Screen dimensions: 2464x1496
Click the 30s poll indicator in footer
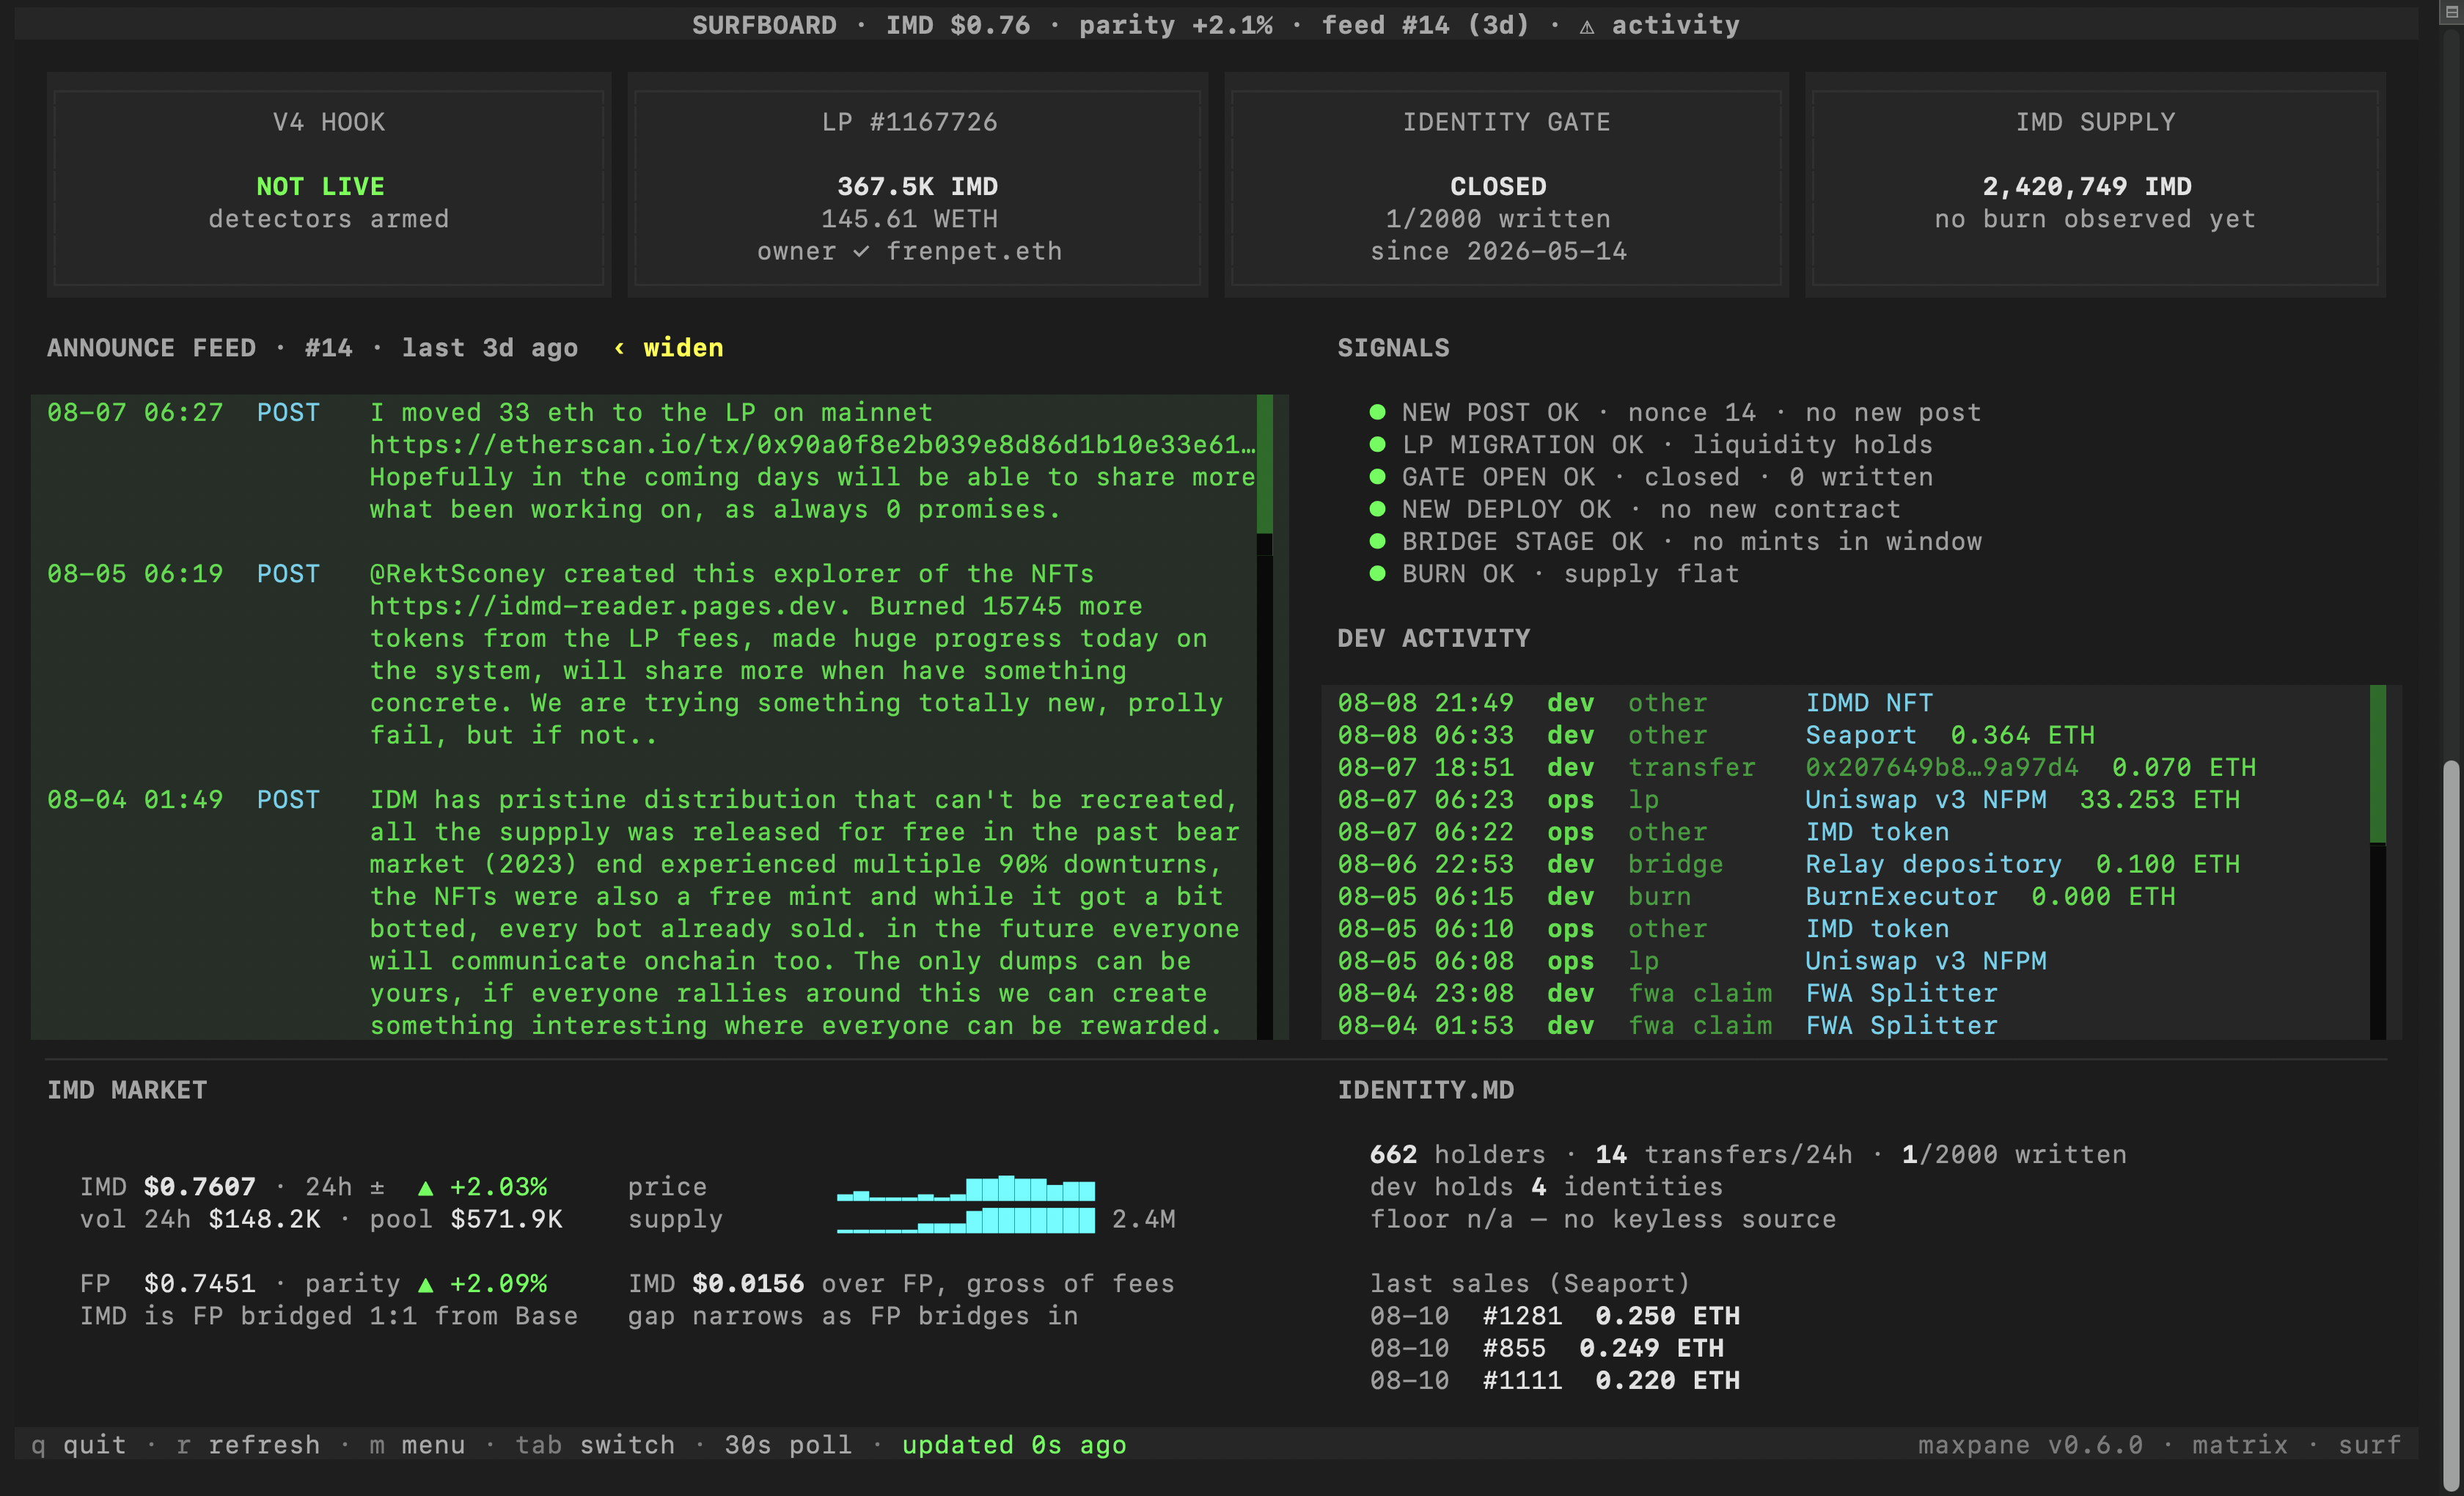point(788,1445)
